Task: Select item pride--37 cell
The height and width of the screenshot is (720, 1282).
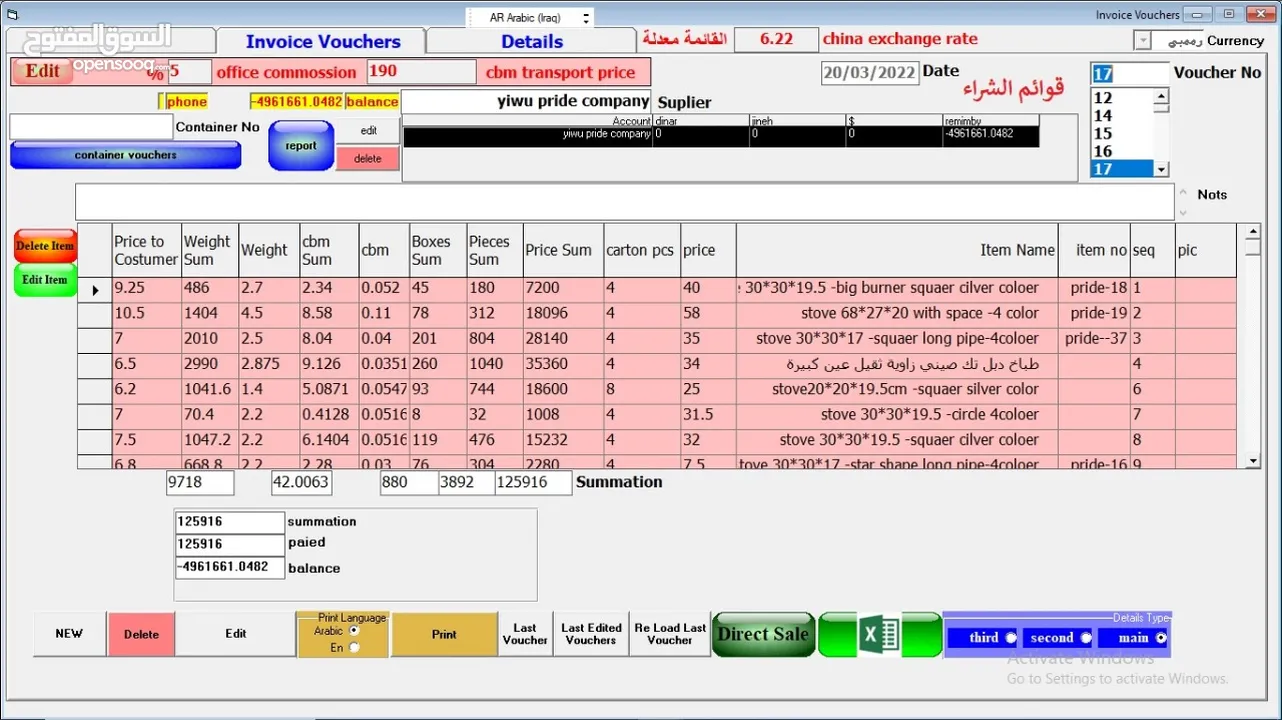Action: click(x=1095, y=339)
